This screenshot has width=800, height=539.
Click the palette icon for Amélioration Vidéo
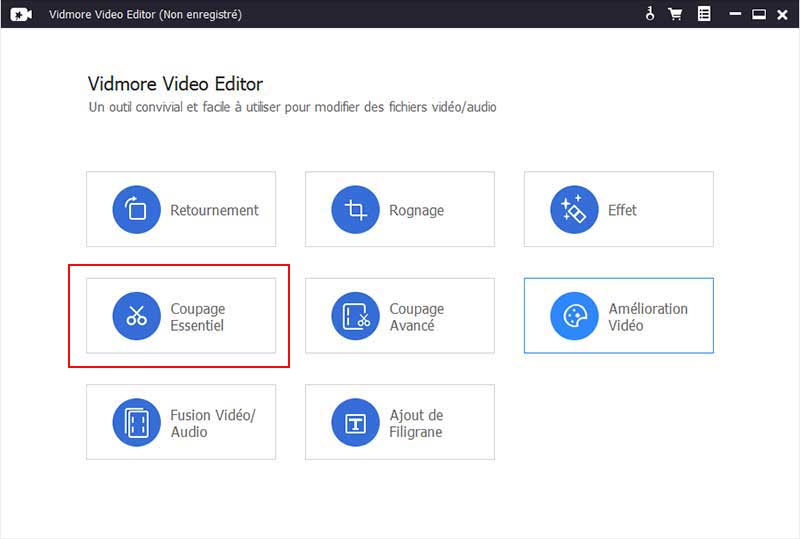tap(575, 317)
